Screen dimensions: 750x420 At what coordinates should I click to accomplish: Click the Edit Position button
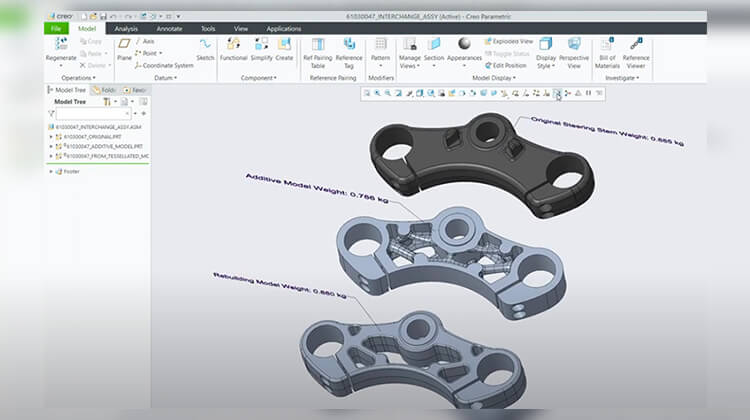511,65
